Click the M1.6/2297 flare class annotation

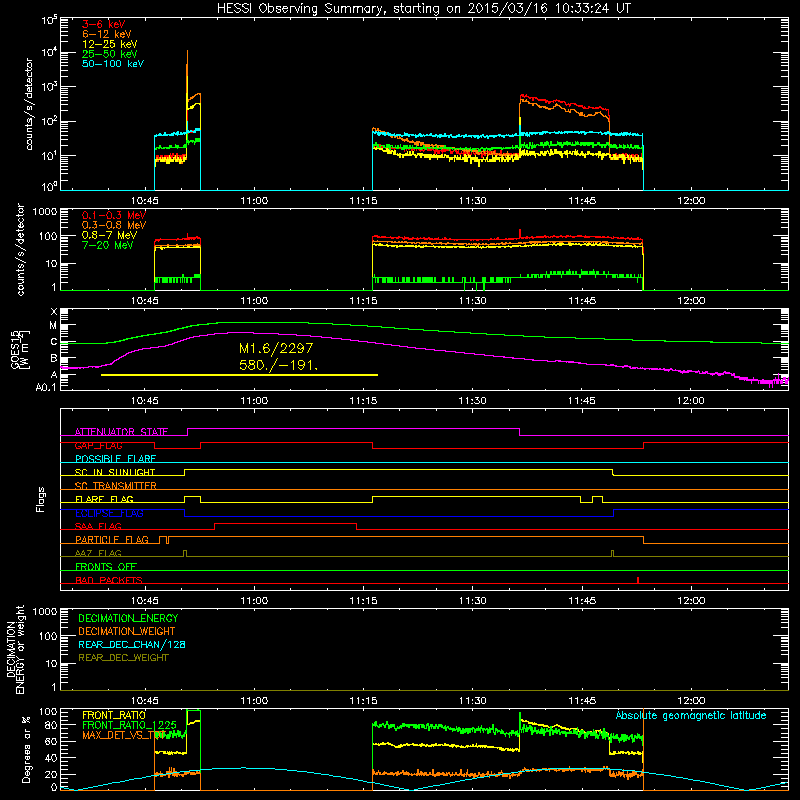pyautogui.click(x=276, y=348)
